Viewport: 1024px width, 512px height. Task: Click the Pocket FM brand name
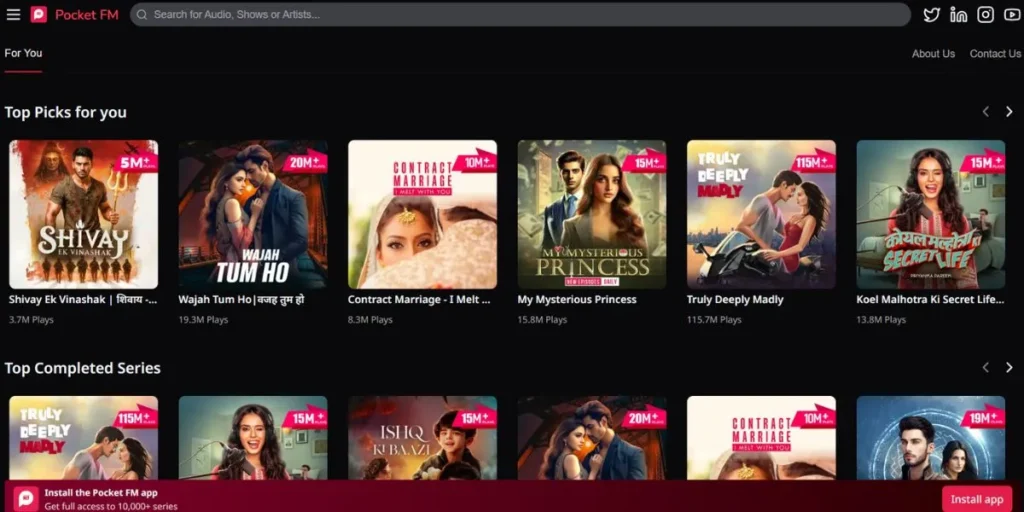[x=87, y=14]
